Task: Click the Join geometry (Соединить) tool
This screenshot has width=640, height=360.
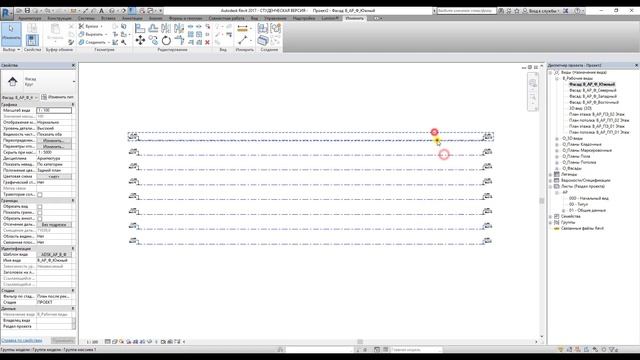Action: (93, 42)
